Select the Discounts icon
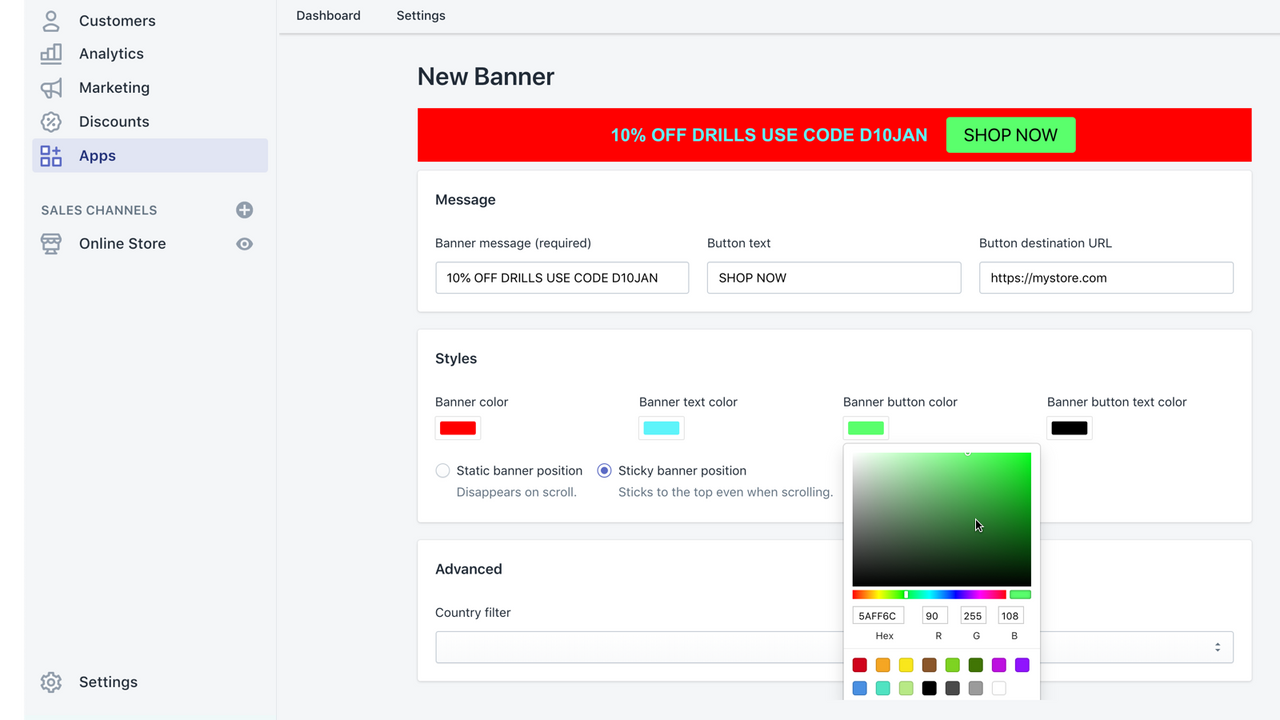The width and height of the screenshot is (1280, 720). (x=51, y=121)
